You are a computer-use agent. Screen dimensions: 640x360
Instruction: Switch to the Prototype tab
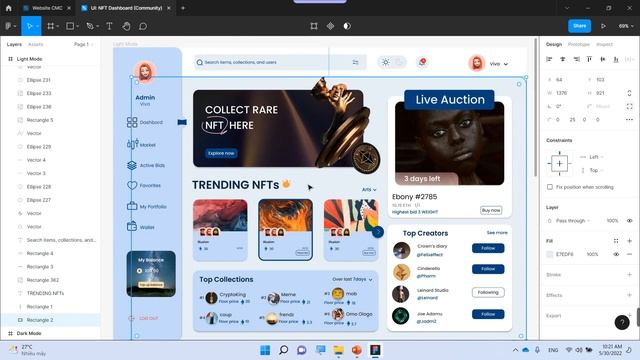[579, 44]
